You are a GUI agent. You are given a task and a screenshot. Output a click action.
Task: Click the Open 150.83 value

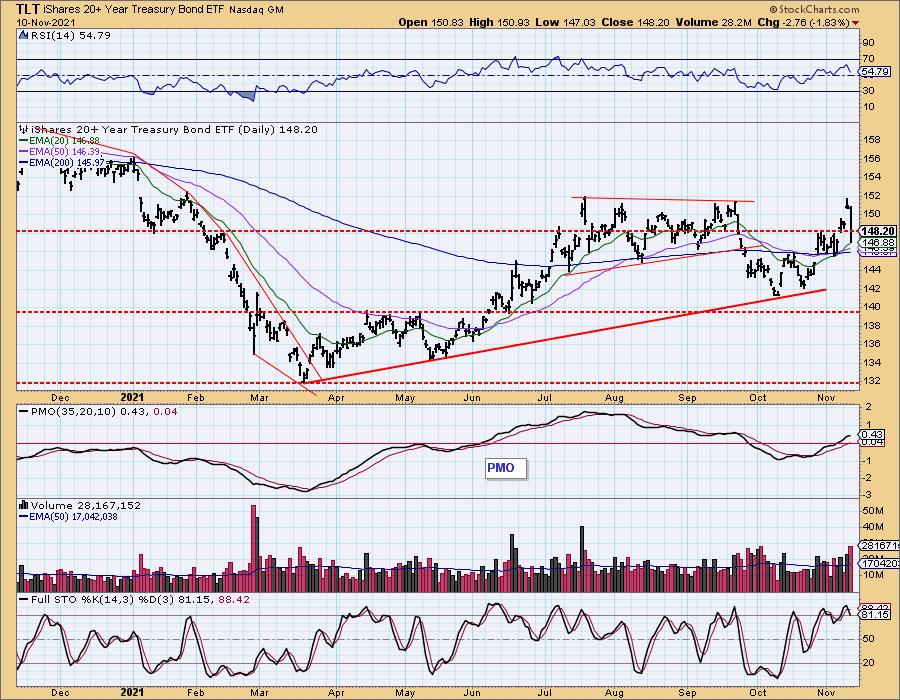[x=432, y=22]
